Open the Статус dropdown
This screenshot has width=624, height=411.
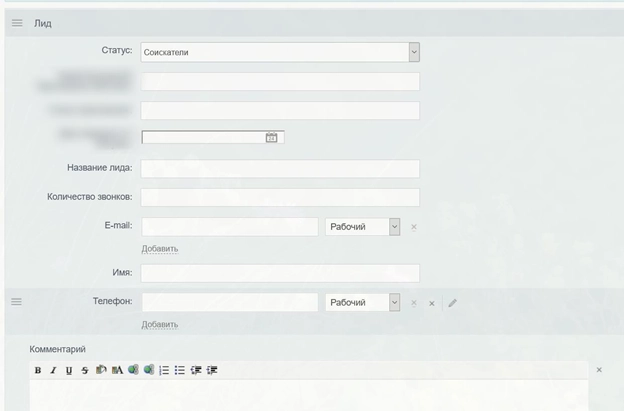click(x=414, y=52)
